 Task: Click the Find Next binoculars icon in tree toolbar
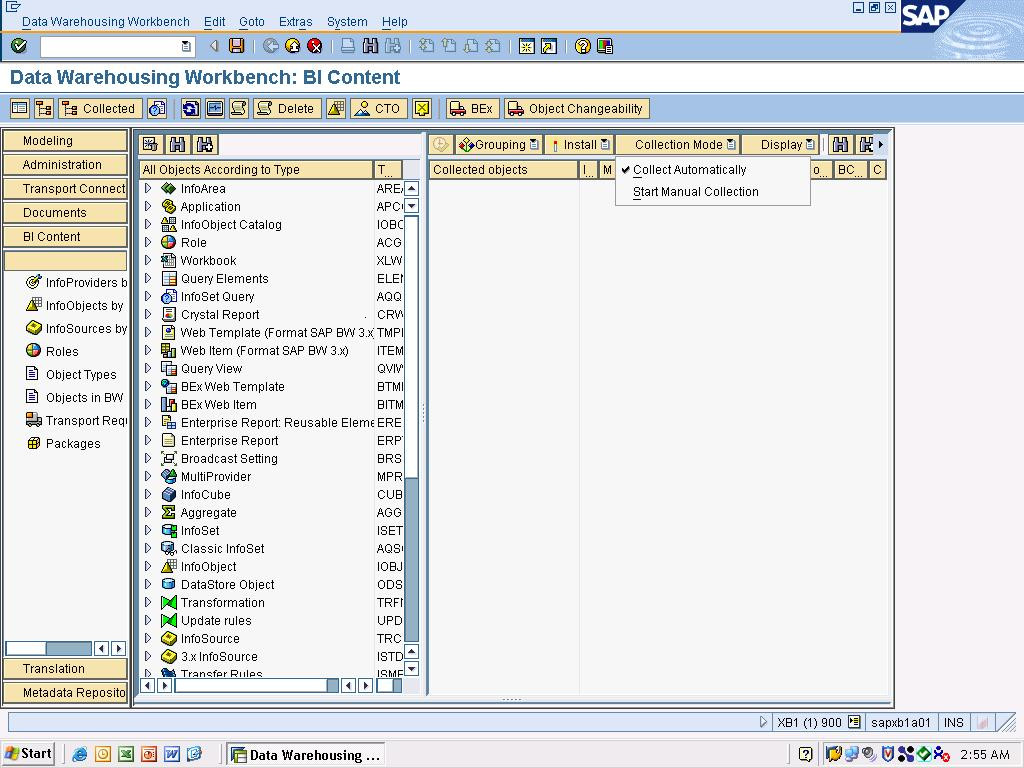click(x=204, y=144)
